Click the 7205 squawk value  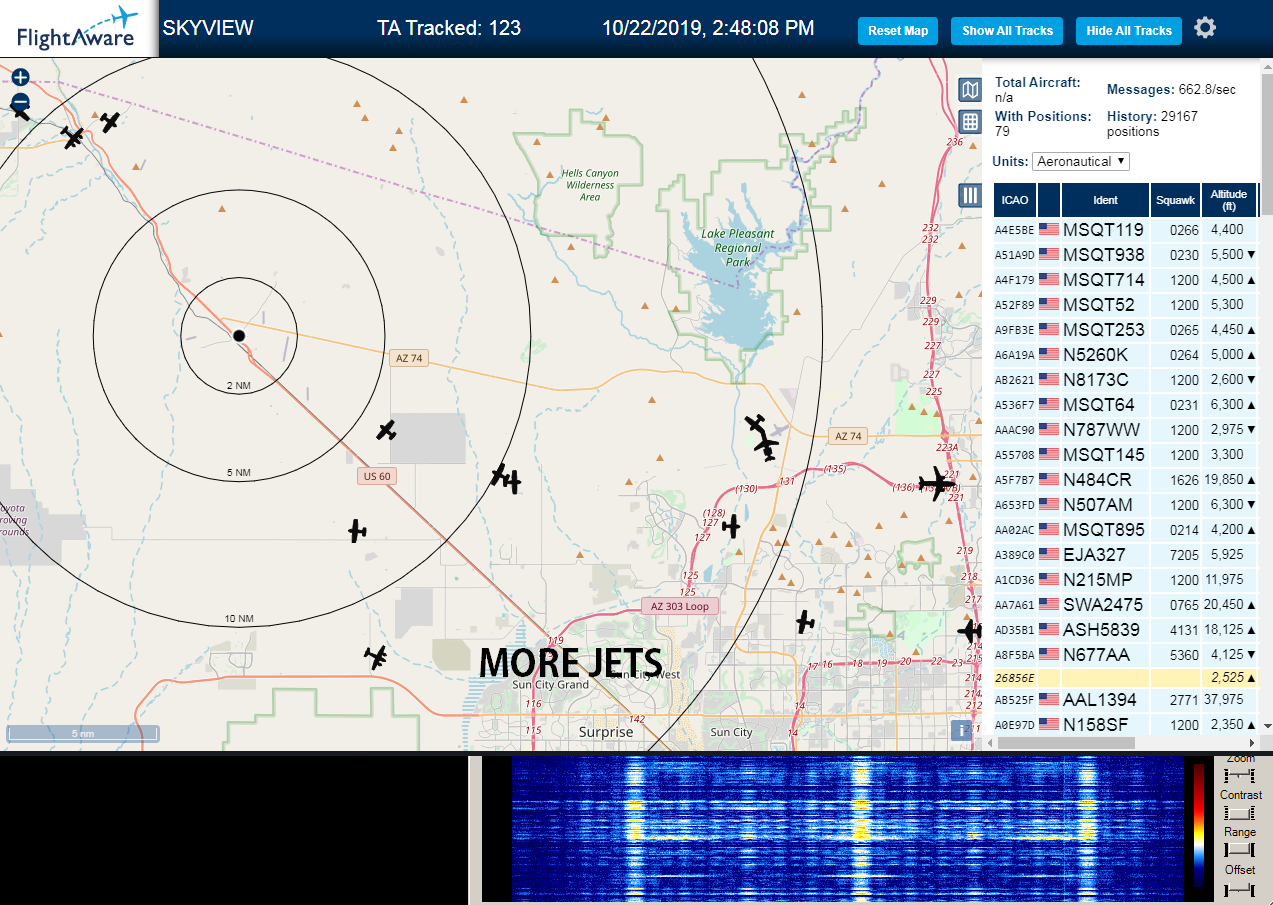pos(1184,554)
